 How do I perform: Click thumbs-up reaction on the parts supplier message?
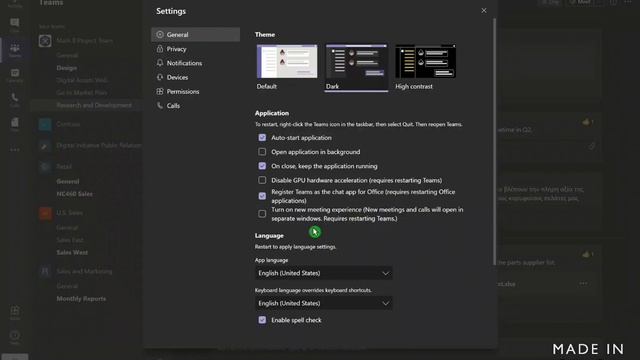587,254
